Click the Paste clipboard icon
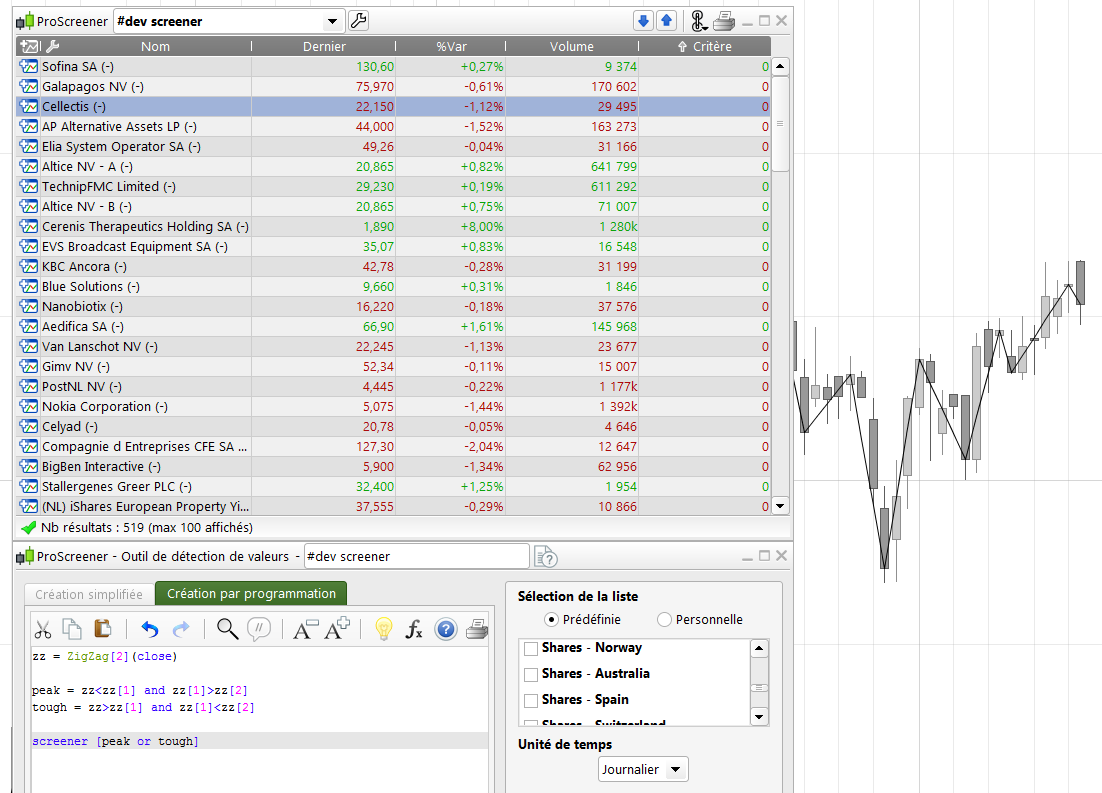The width and height of the screenshot is (1102, 793). [x=103, y=628]
